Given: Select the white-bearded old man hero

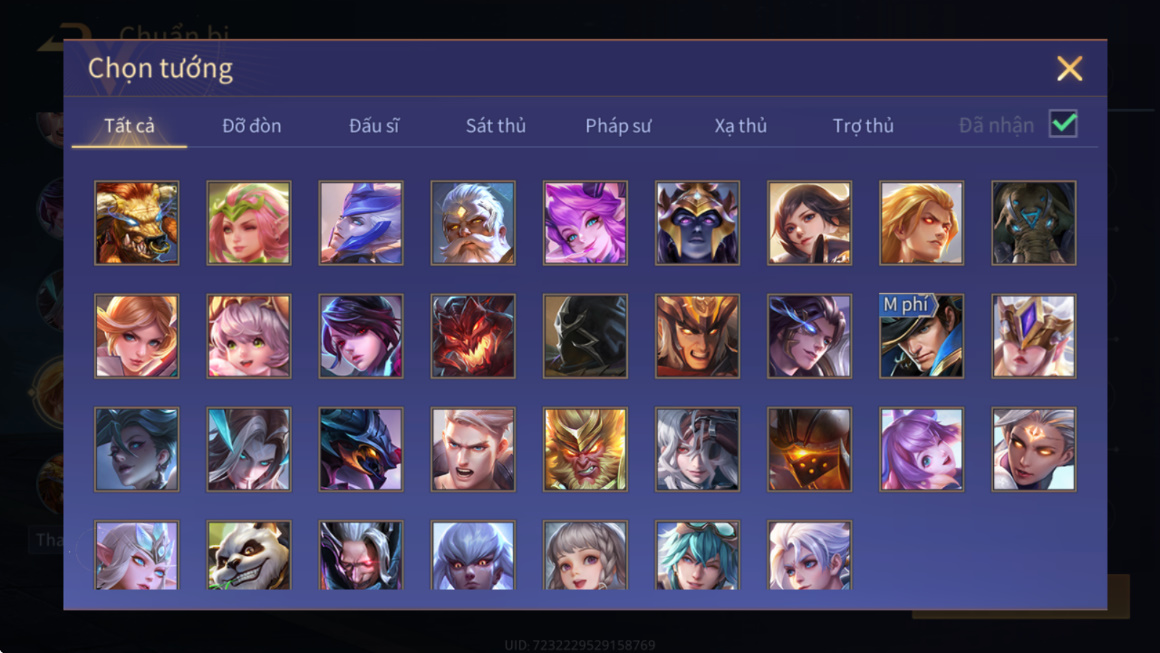Looking at the screenshot, I should 473,223.
